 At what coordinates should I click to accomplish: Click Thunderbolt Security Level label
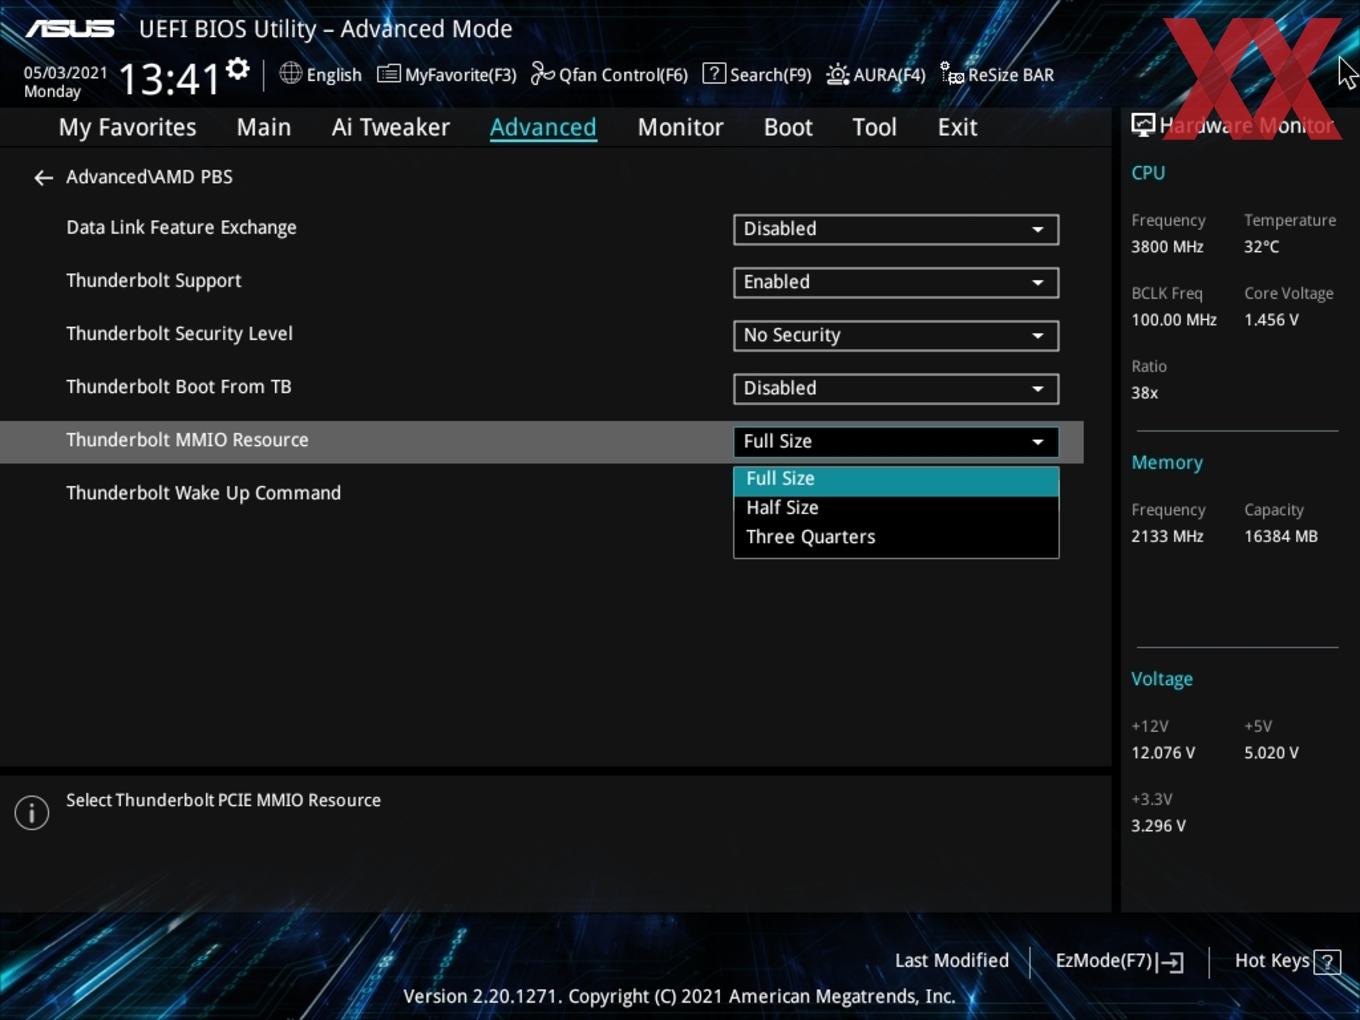point(179,334)
